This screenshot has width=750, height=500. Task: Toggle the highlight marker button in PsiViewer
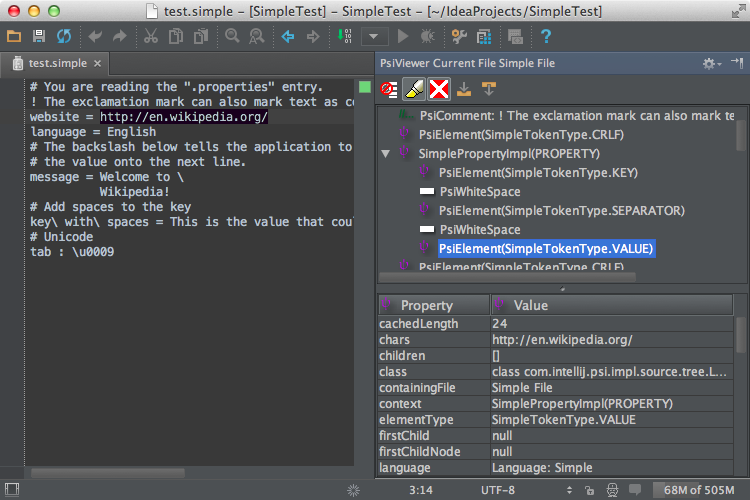[413, 90]
